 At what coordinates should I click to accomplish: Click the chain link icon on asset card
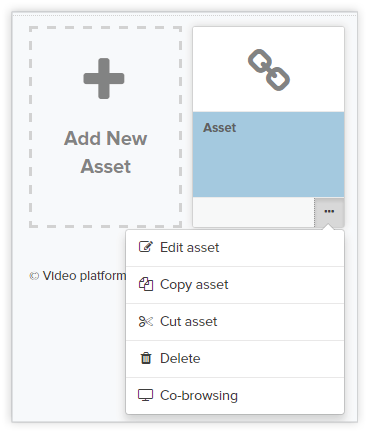269,70
